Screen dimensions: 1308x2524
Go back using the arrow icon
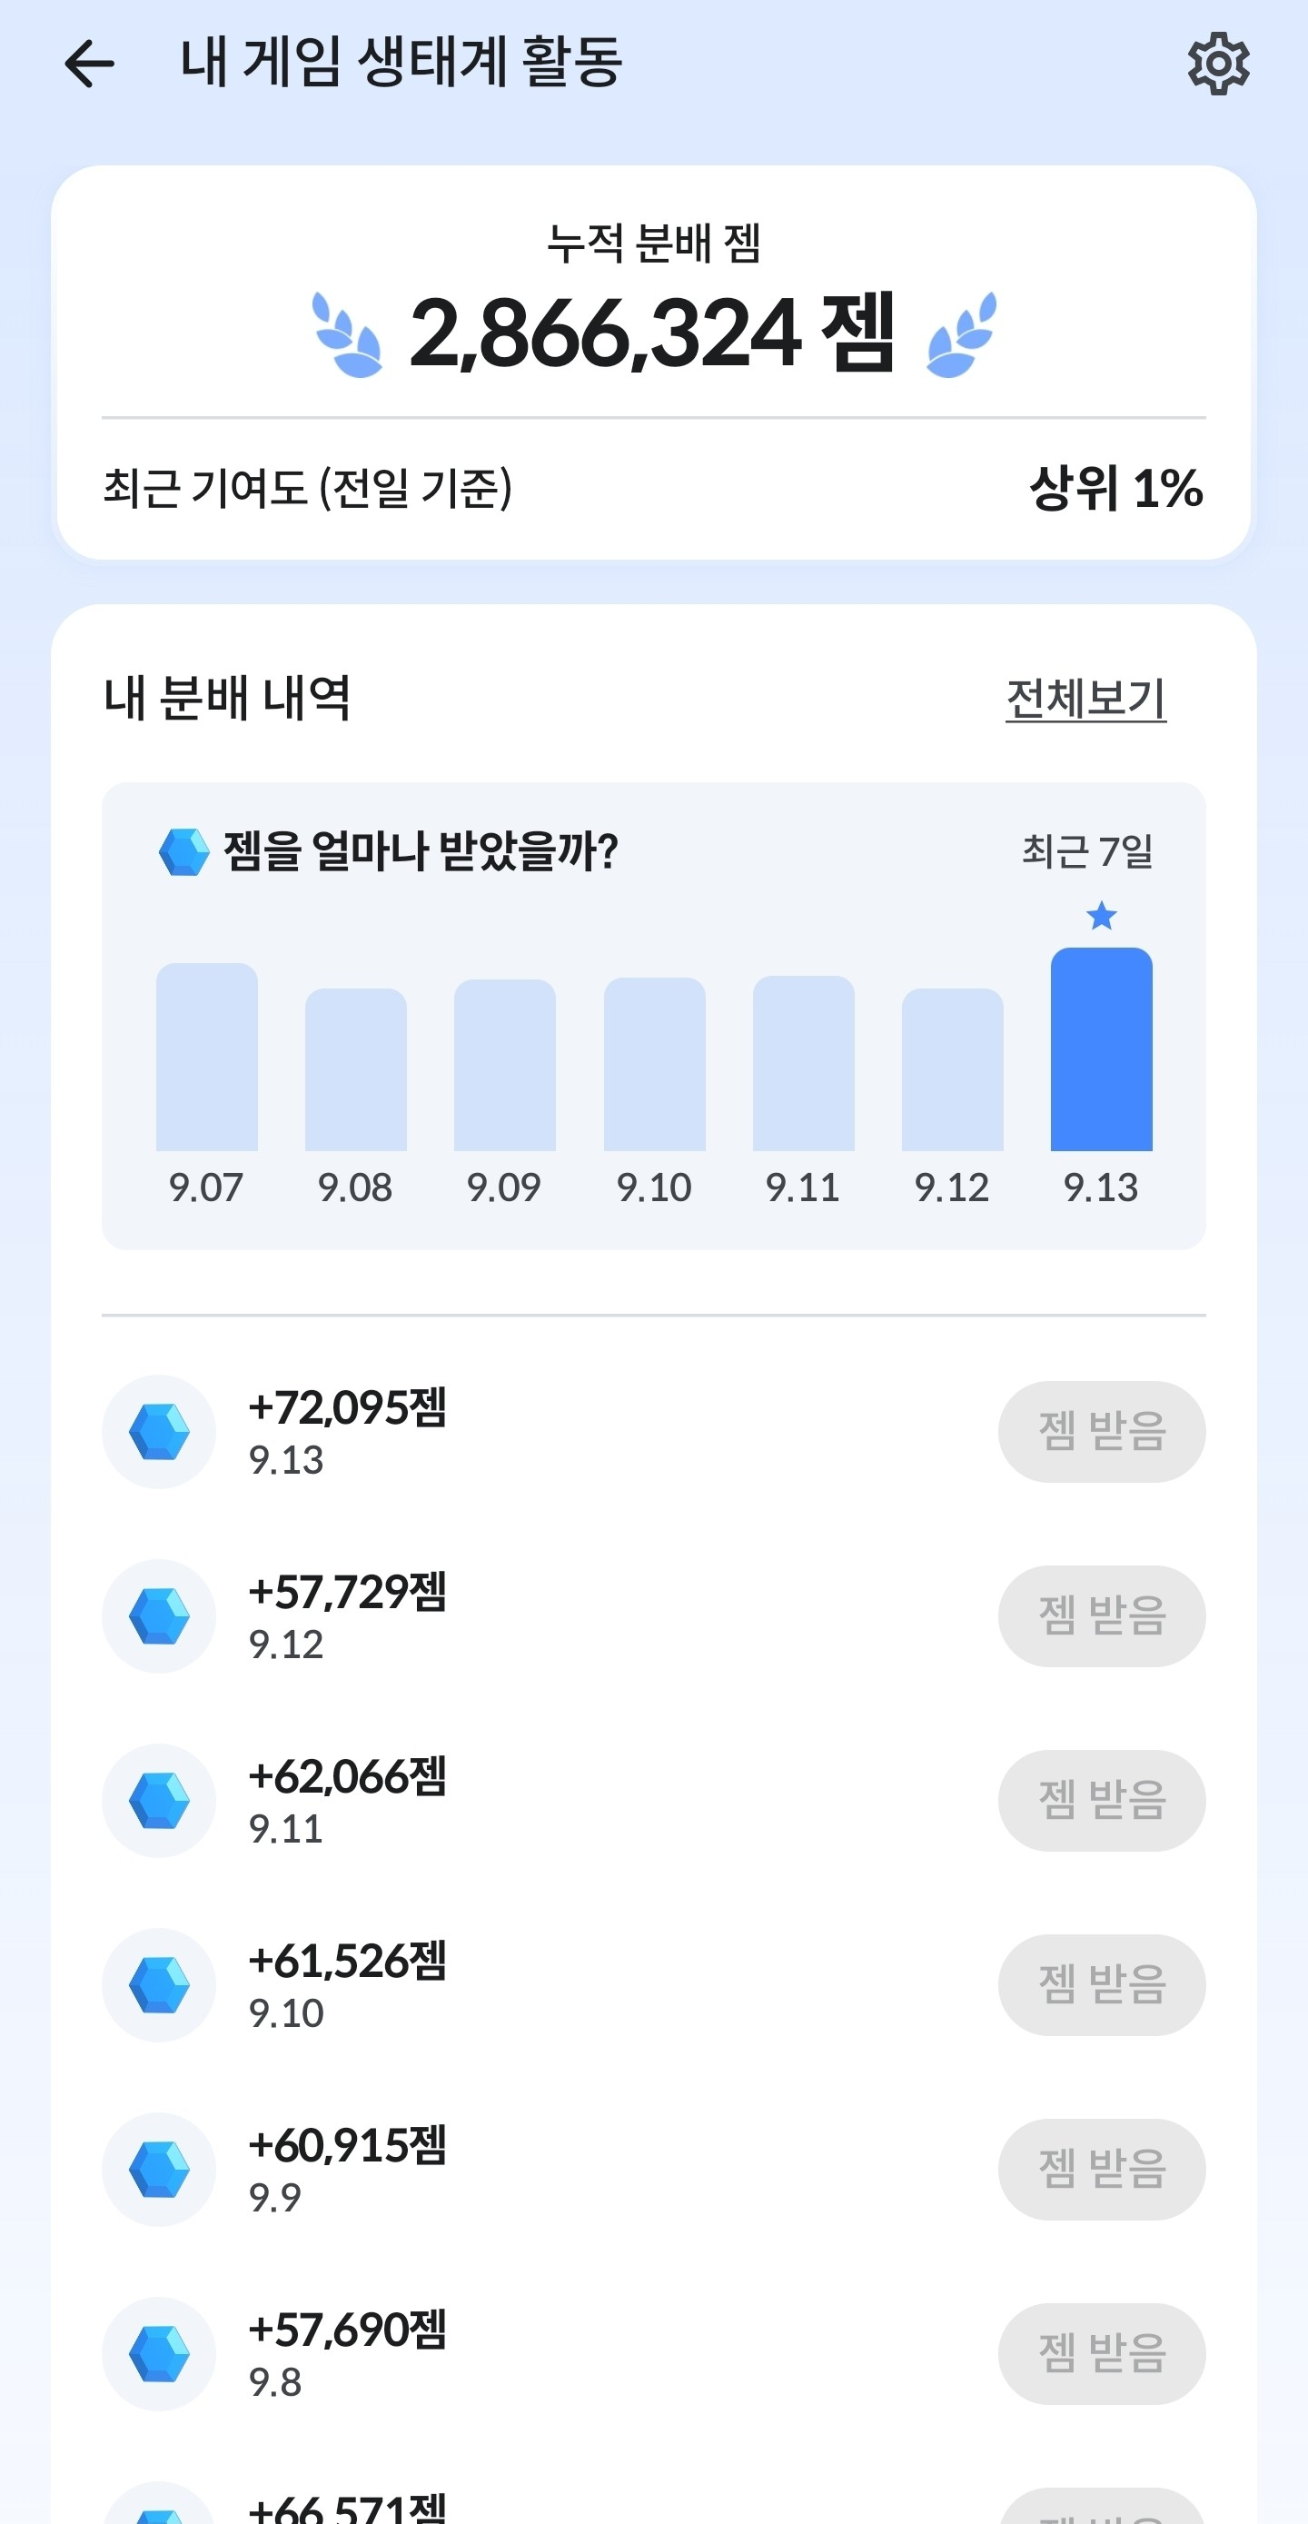pyautogui.click(x=89, y=64)
